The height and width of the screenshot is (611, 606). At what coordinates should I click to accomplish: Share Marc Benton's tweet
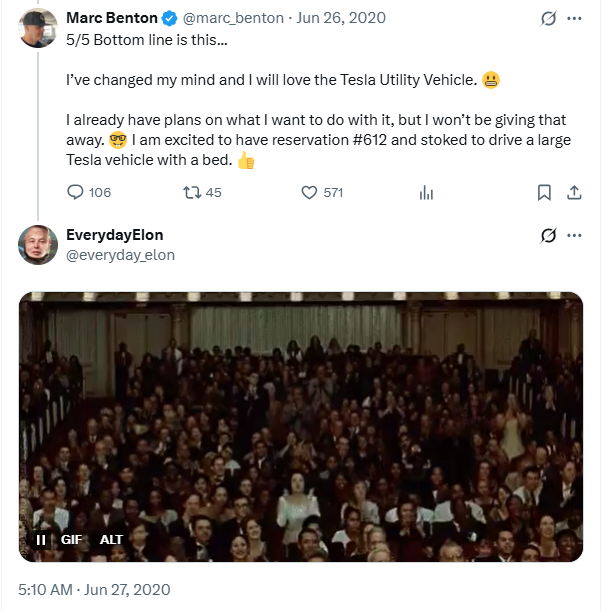point(574,192)
